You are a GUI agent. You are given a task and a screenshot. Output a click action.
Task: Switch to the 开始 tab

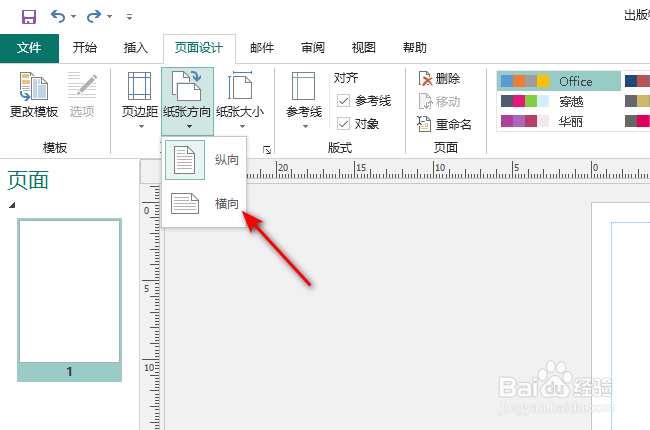coord(85,48)
